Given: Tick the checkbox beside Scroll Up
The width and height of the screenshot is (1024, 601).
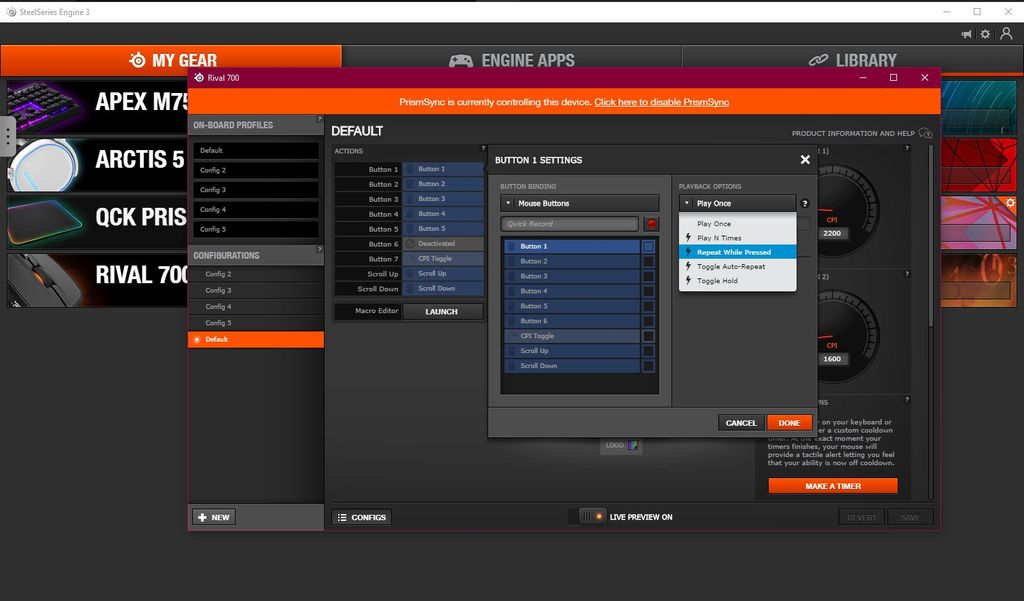Looking at the screenshot, I should [649, 350].
